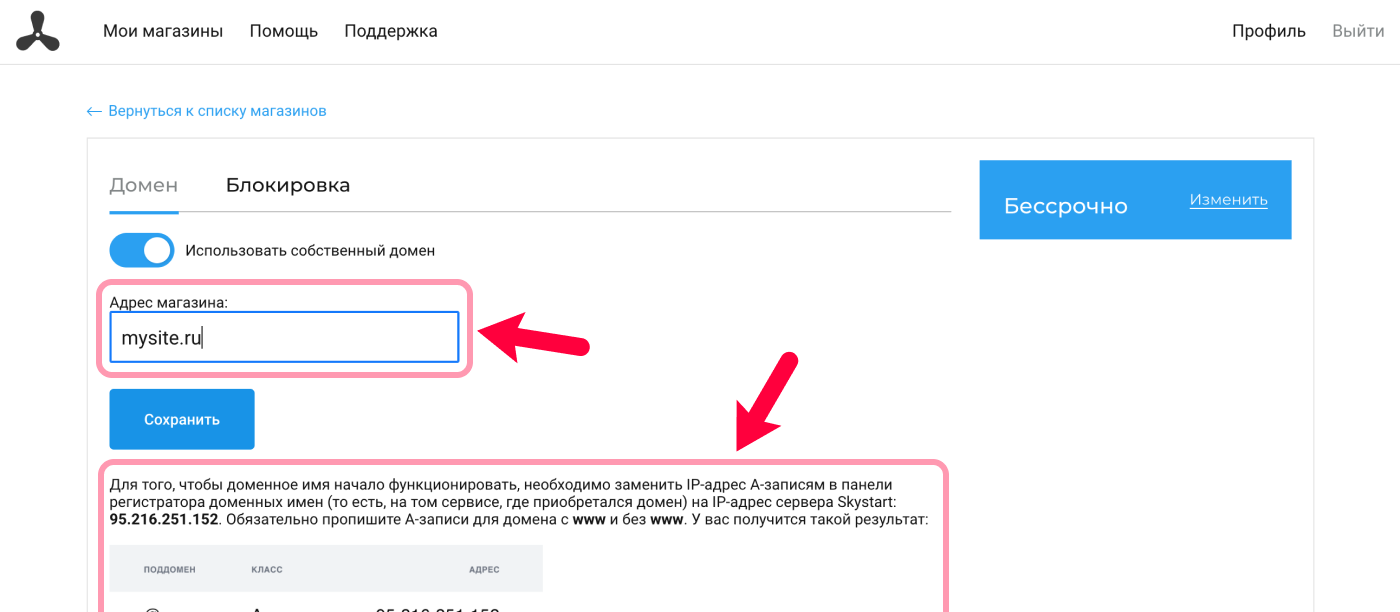Screen dimensions: 1400x612
Task: Save the domain with the "Сохранить" button
Action: click(x=182, y=419)
